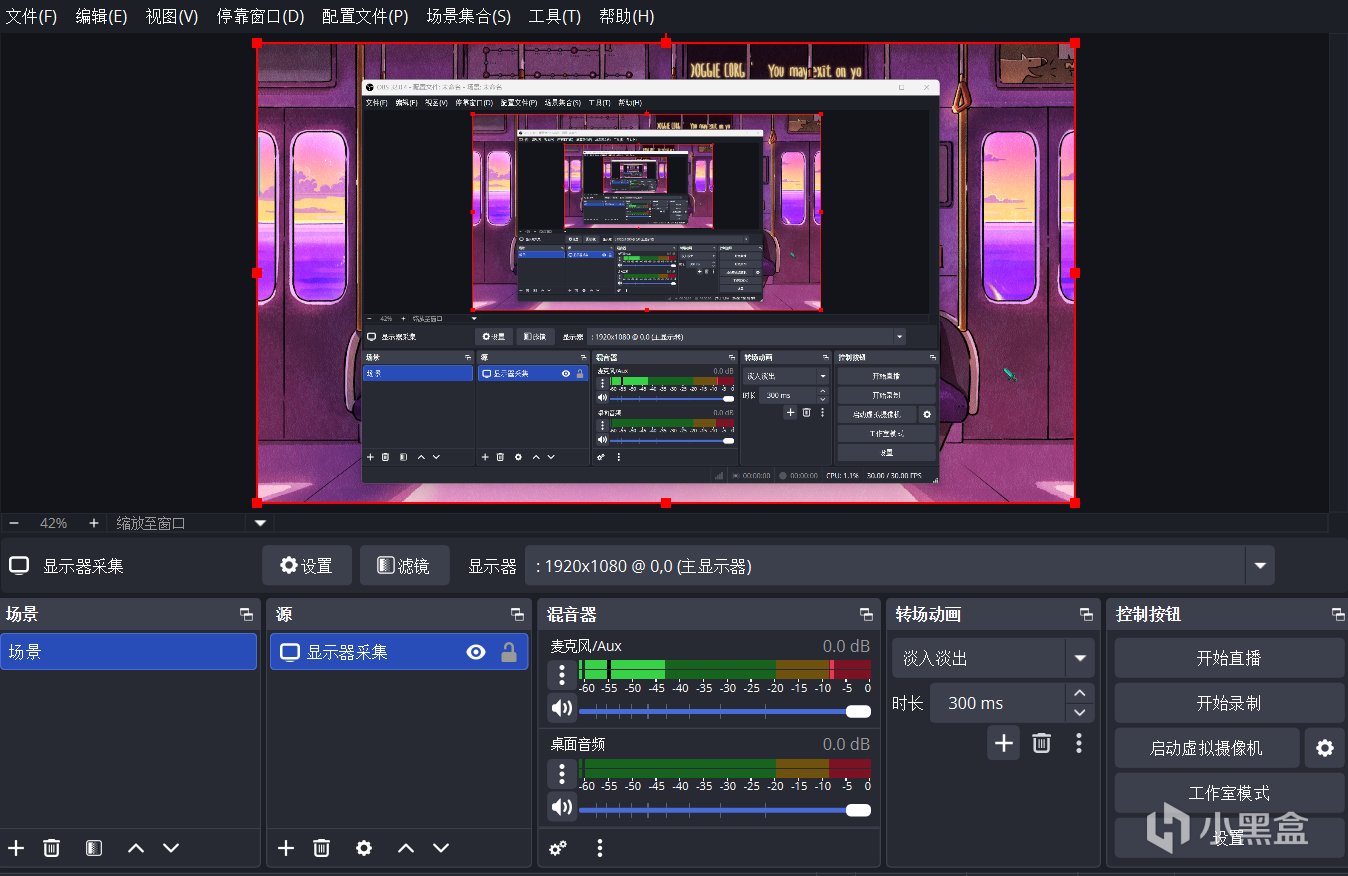
Task: Move source down in 源 panel
Action: pyautogui.click(x=441, y=848)
